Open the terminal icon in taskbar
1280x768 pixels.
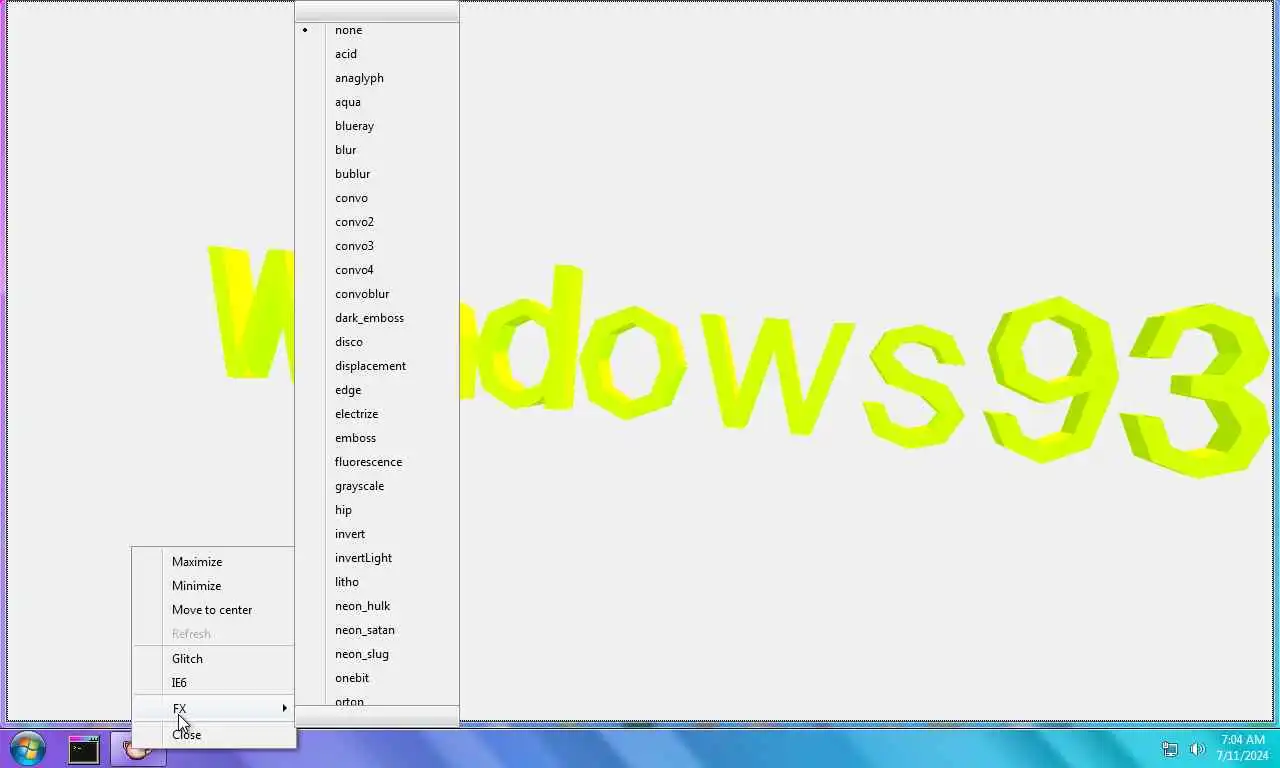pos(83,749)
